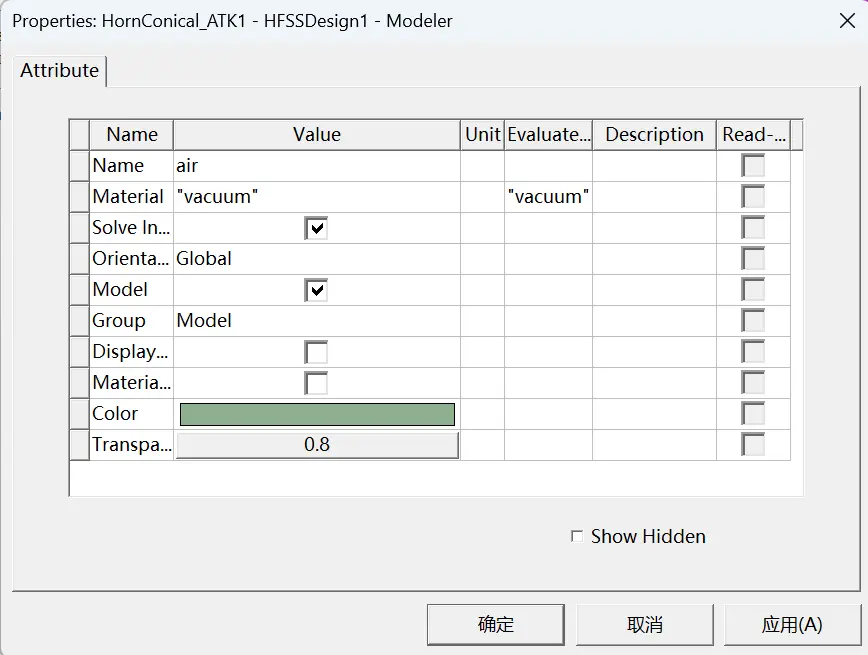Set Color row read-only checkbox

(753, 414)
